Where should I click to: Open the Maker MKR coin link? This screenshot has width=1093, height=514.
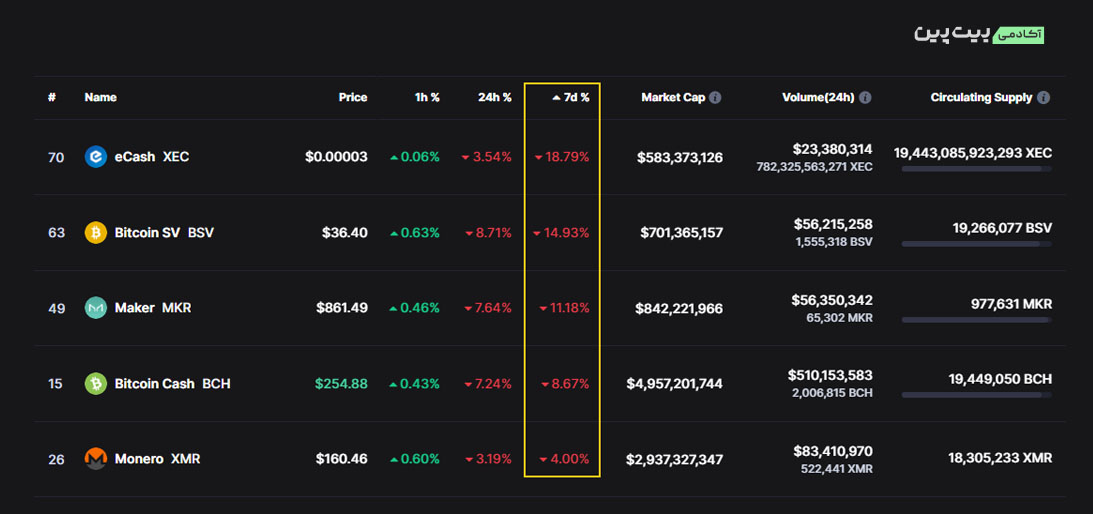click(153, 308)
